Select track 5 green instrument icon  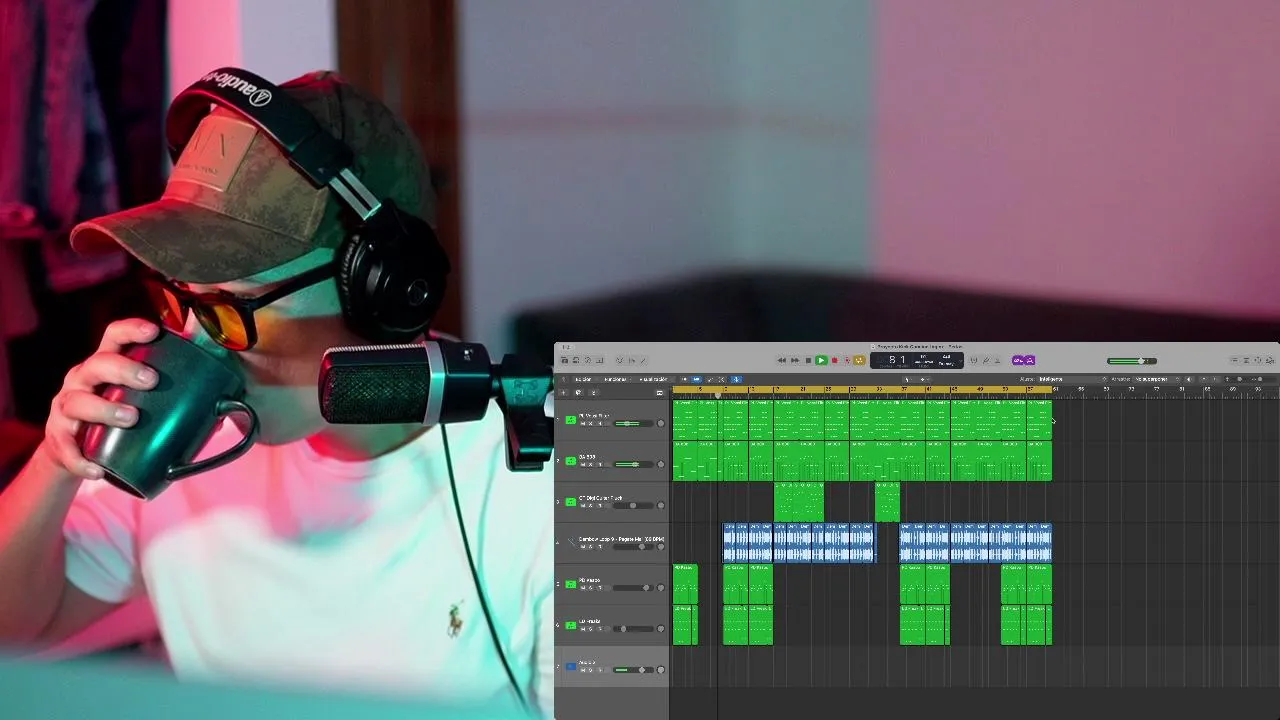point(571,584)
